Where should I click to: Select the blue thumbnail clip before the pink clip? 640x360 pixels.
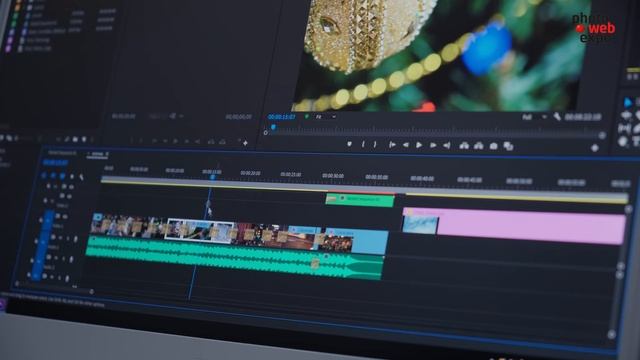coord(420,224)
